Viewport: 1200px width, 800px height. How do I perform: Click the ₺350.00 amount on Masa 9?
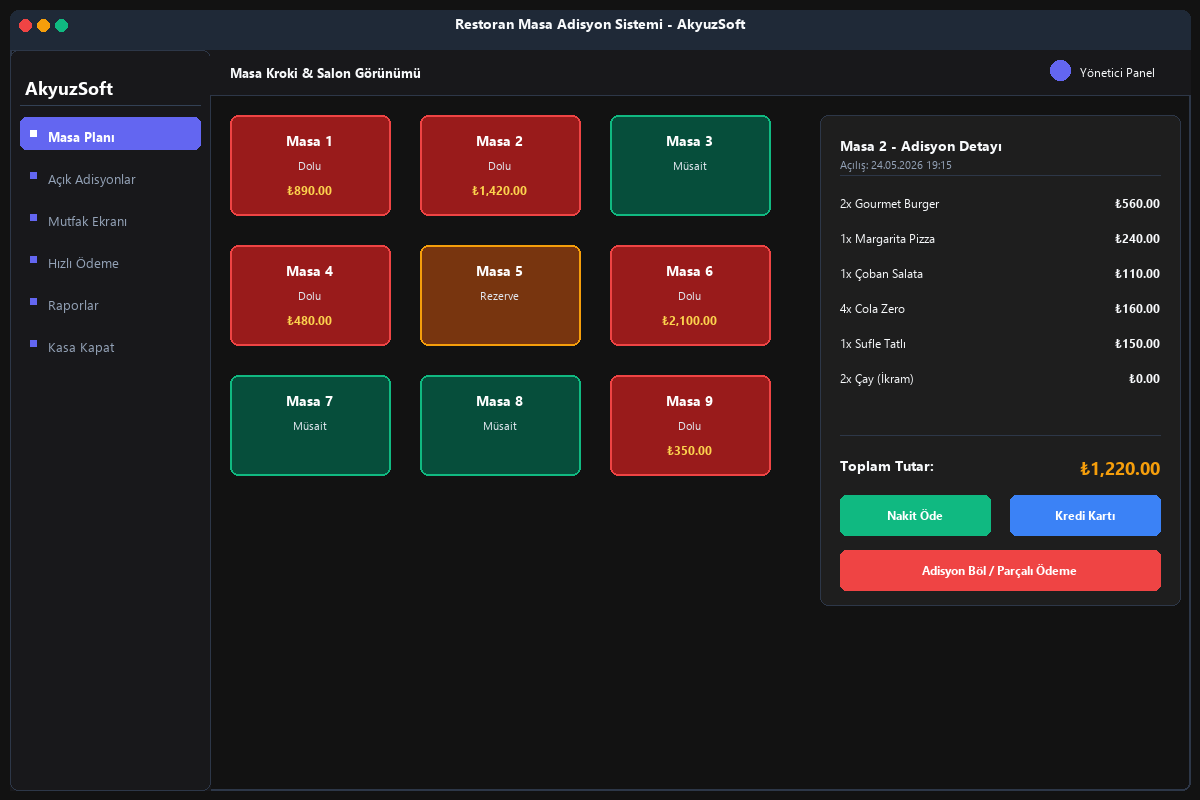pos(690,451)
